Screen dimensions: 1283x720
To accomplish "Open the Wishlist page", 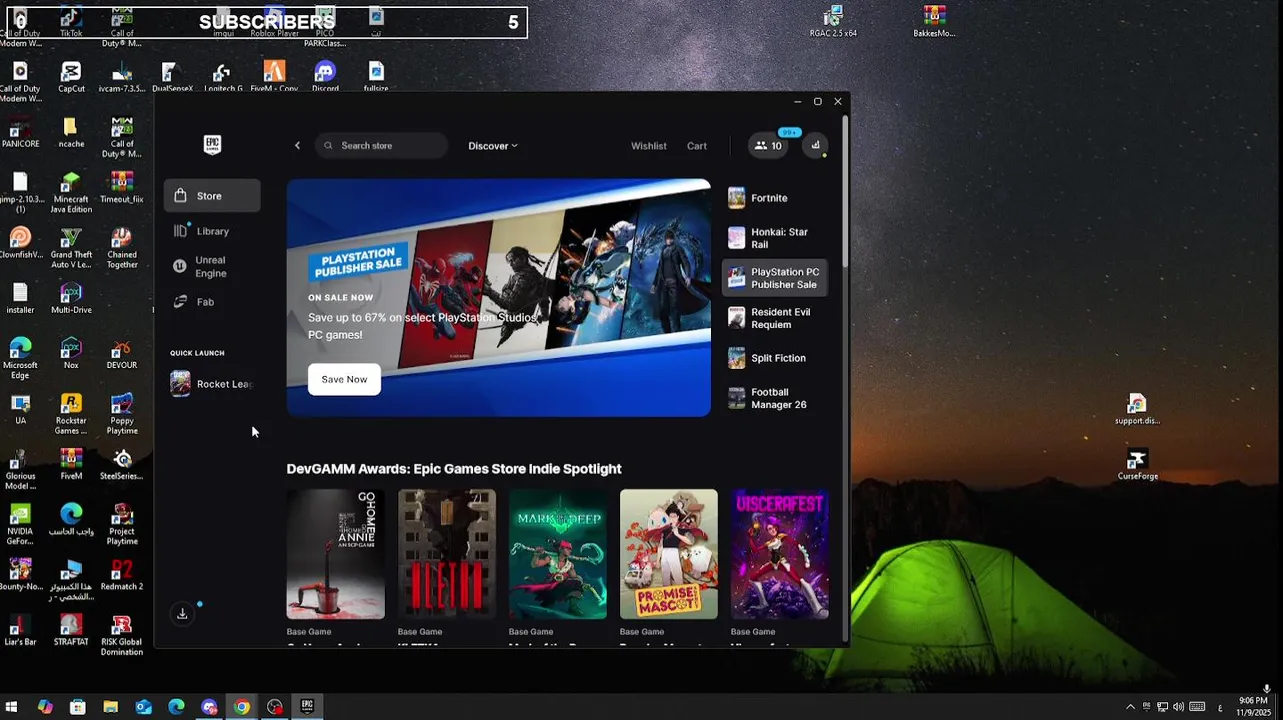I will (x=648, y=146).
